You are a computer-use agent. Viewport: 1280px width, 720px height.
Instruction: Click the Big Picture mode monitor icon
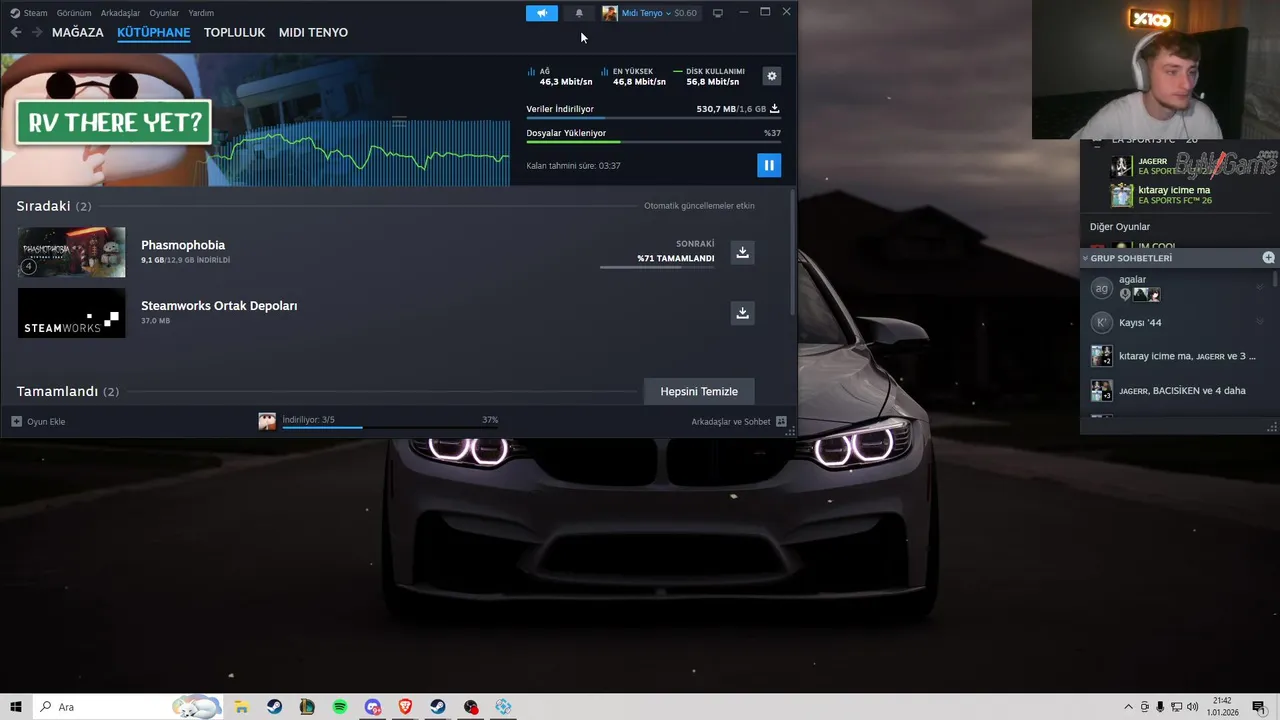click(717, 13)
